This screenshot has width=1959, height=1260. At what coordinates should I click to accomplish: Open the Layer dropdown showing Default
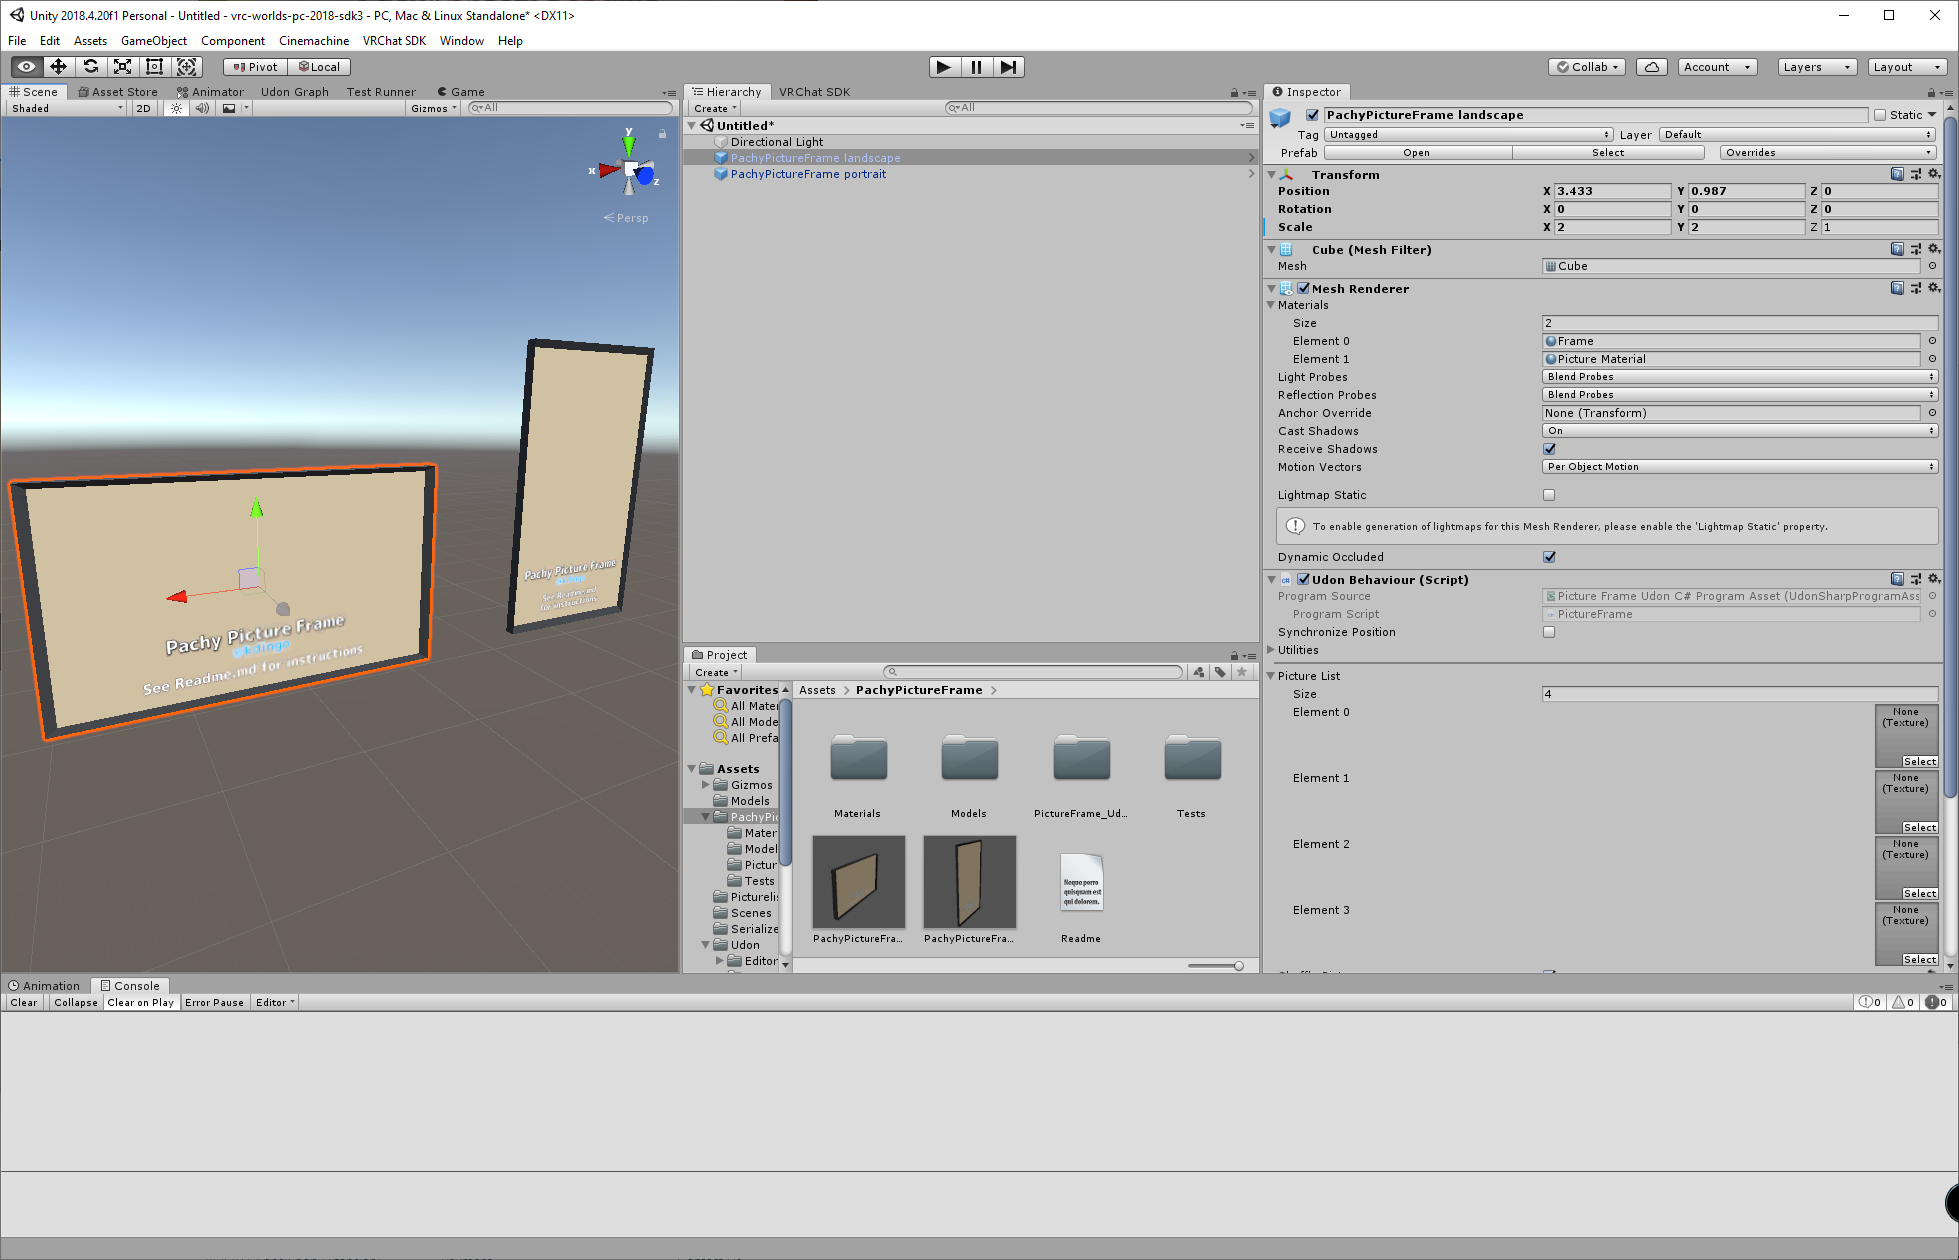[1795, 134]
